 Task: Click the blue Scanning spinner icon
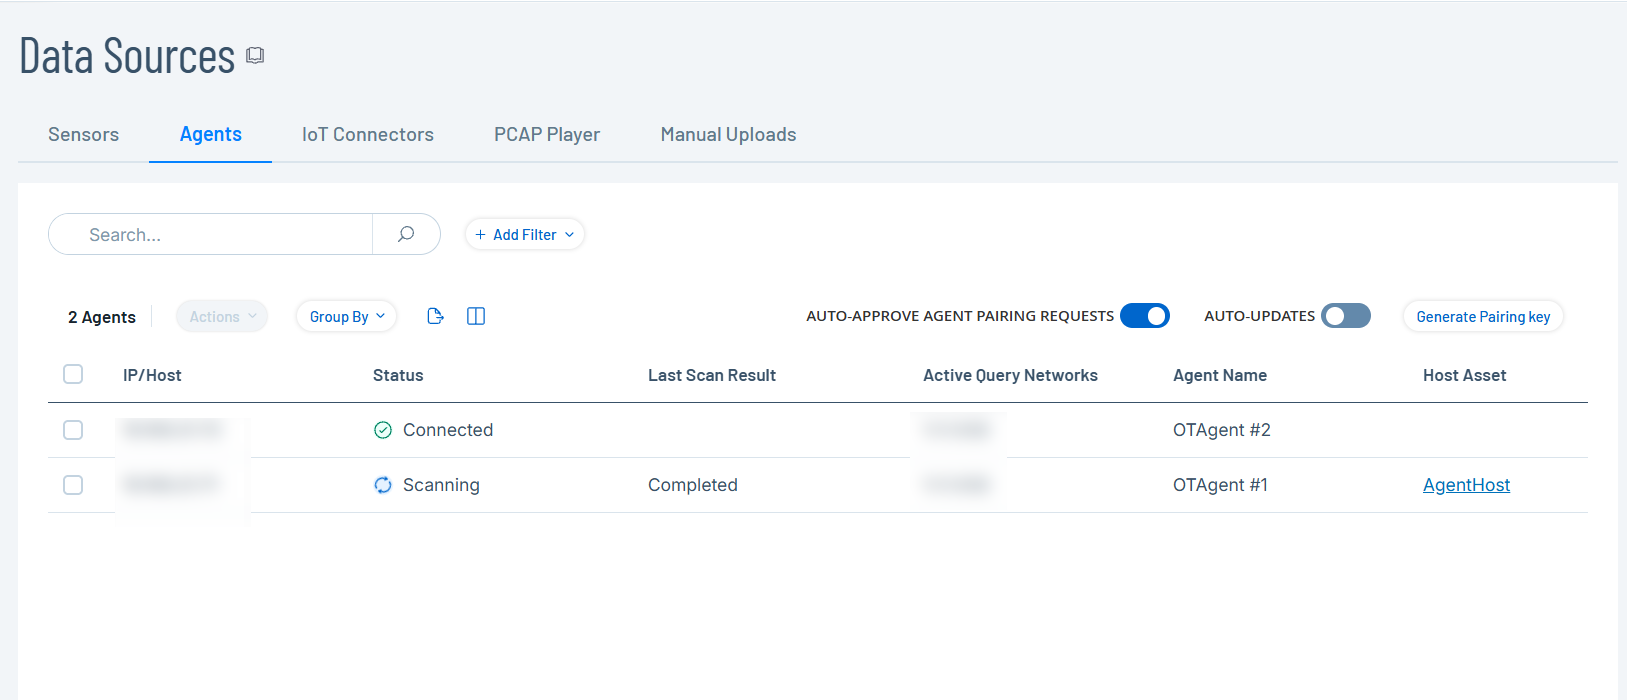pyautogui.click(x=383, y=485)
